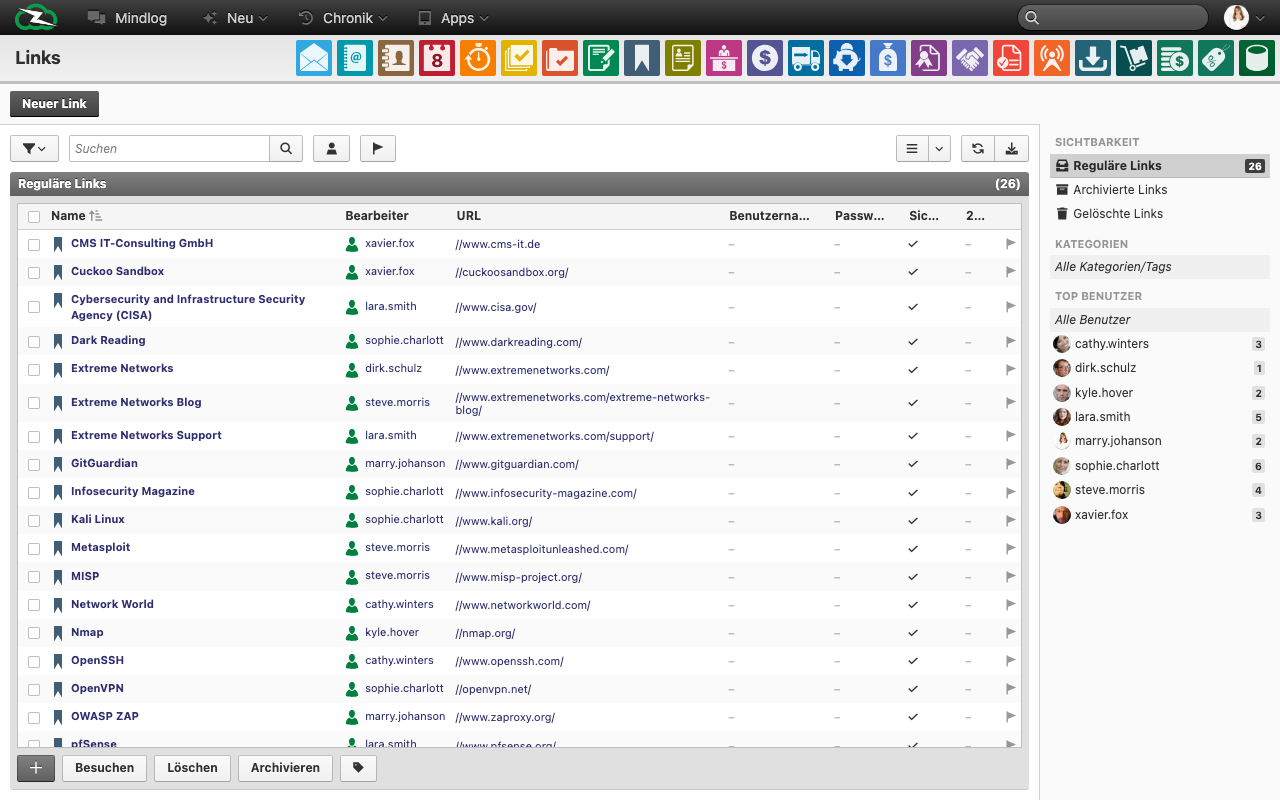The width and height of the screenshot is (1280, 800).
Task: Export the links list with download button
Action: [x=1012, y=148]
